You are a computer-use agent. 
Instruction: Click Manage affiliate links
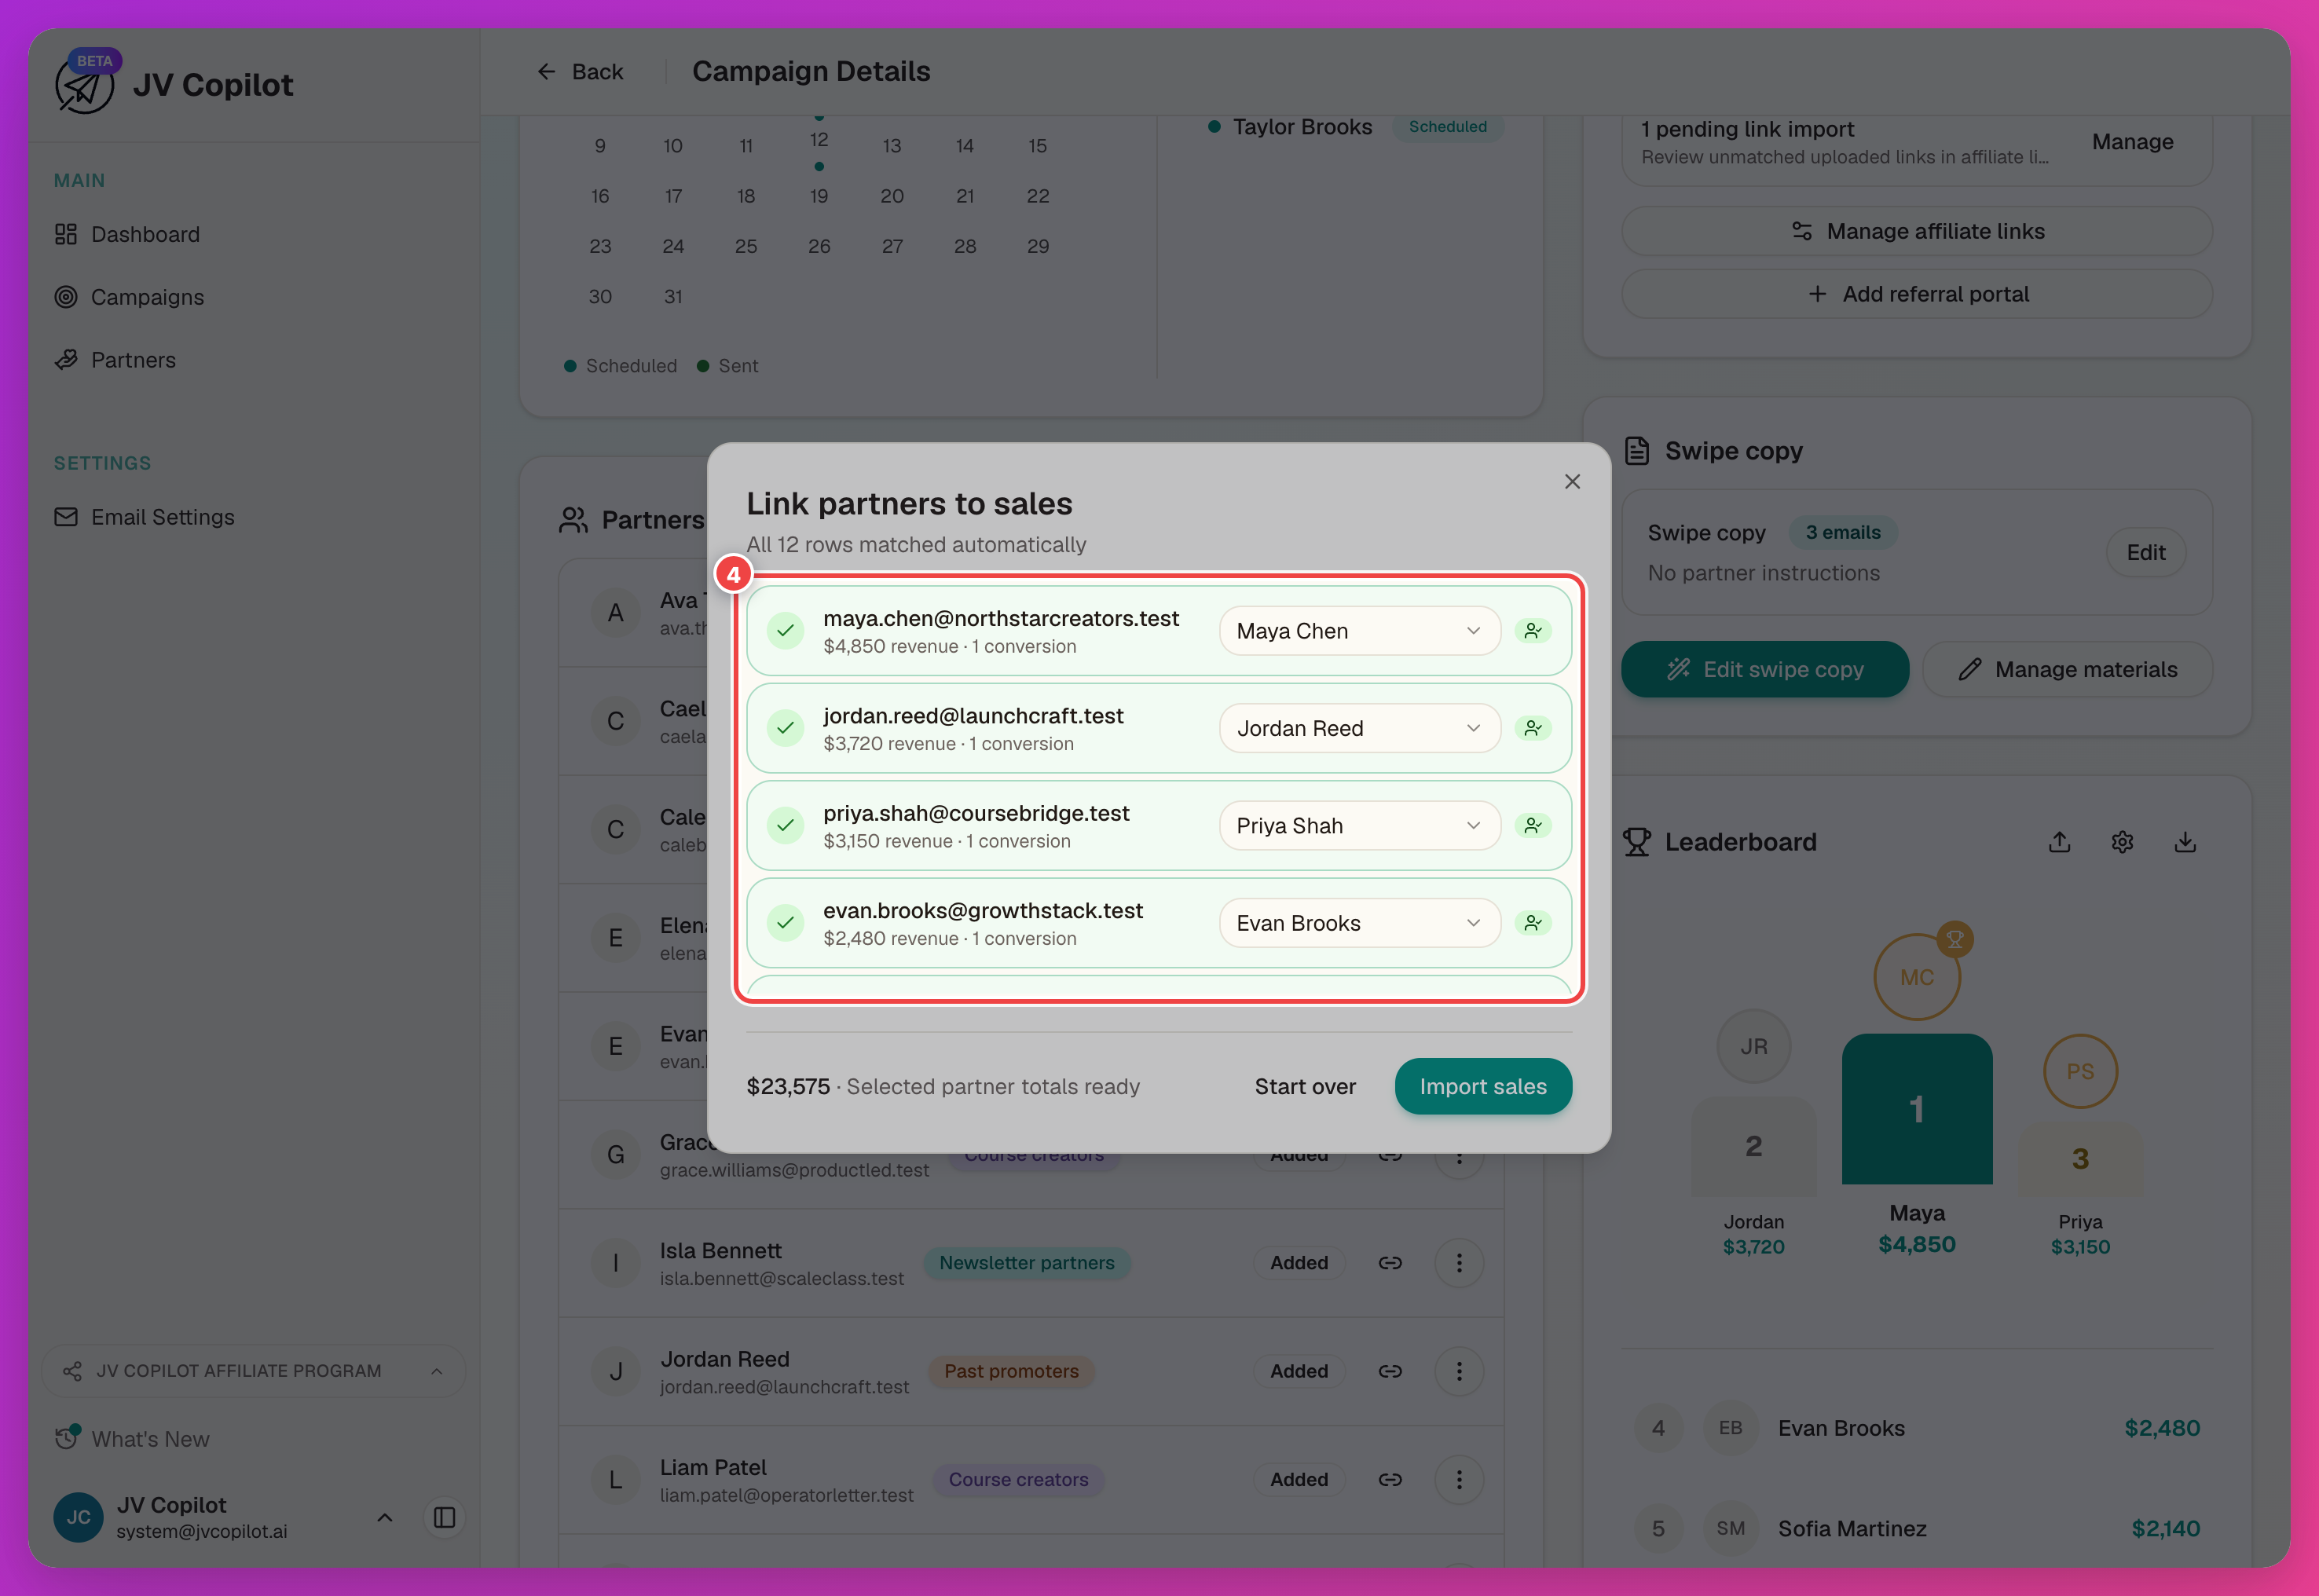(x=1916, y=231)
